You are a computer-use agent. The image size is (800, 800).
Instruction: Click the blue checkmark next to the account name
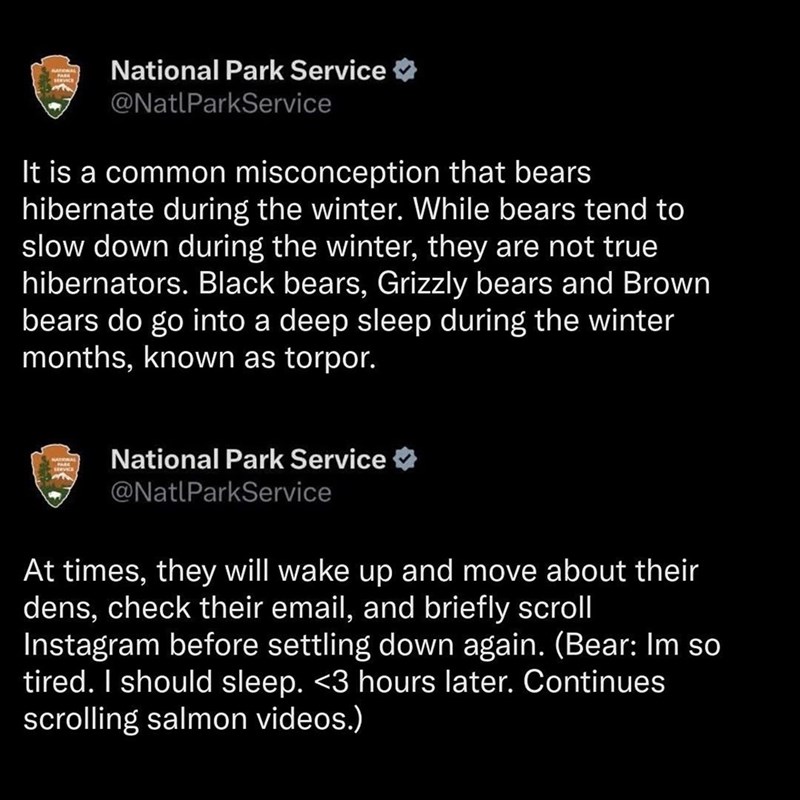pyautogui.click(x=406, y=70)
